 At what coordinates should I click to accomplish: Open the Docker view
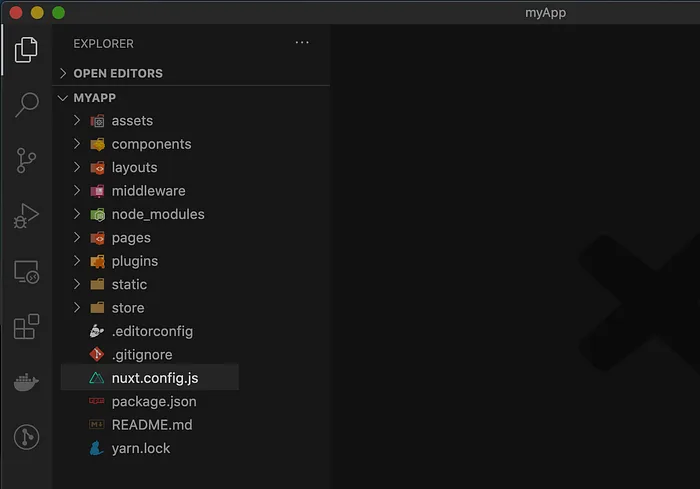coord(26,382)
